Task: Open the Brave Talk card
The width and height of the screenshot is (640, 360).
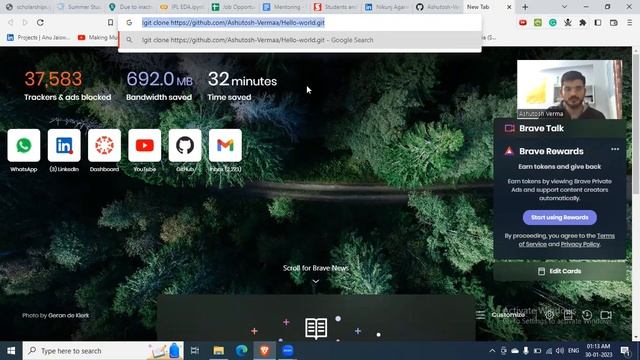Action: [560, 128]
